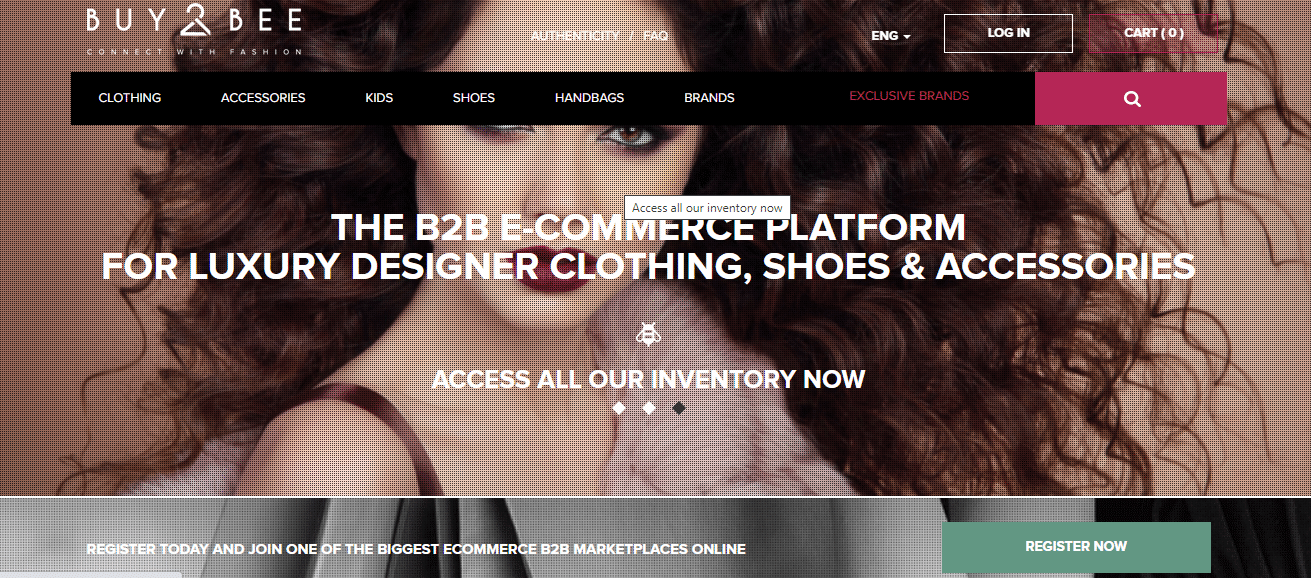
Task: Open the Cart (0) button
Action: (x=1153, y=33)
